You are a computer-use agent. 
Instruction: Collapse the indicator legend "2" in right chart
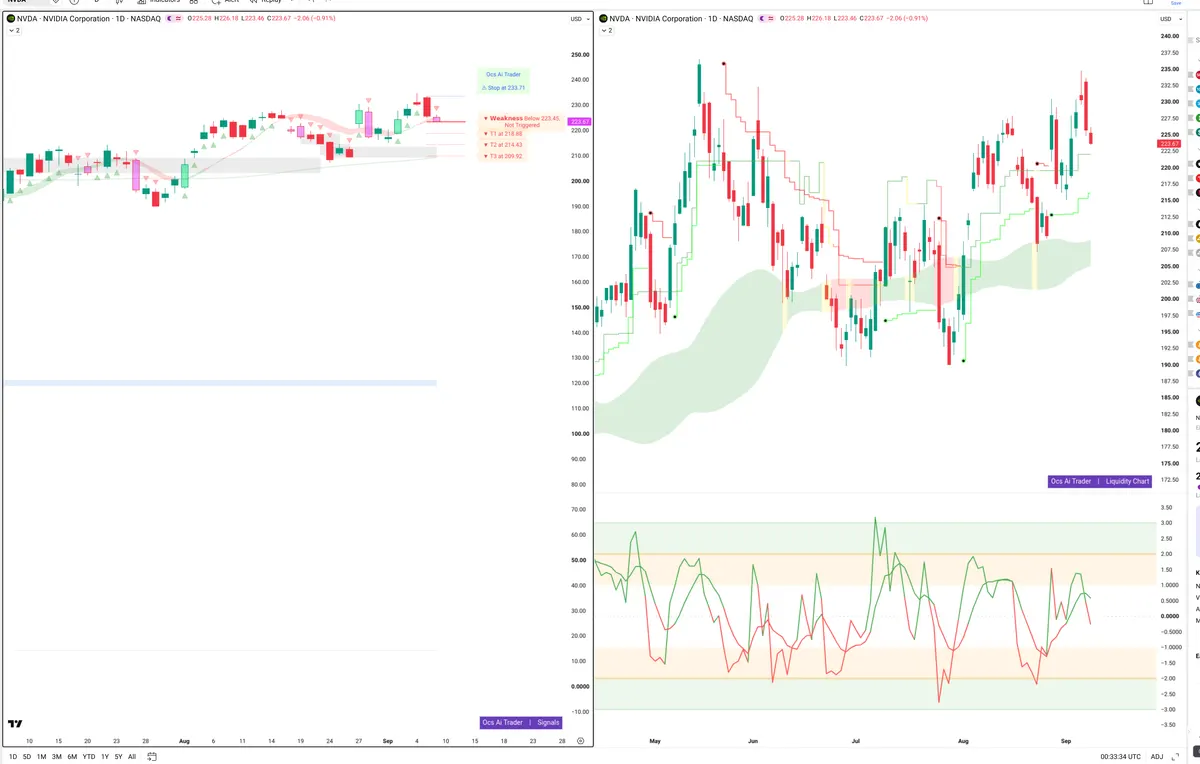tap(606, 31)
